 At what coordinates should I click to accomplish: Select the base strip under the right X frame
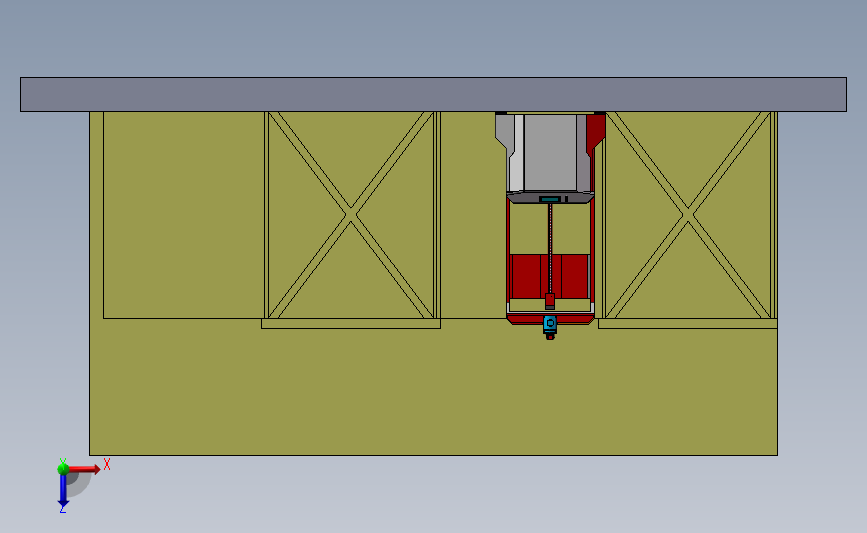(x=688, y=324)
